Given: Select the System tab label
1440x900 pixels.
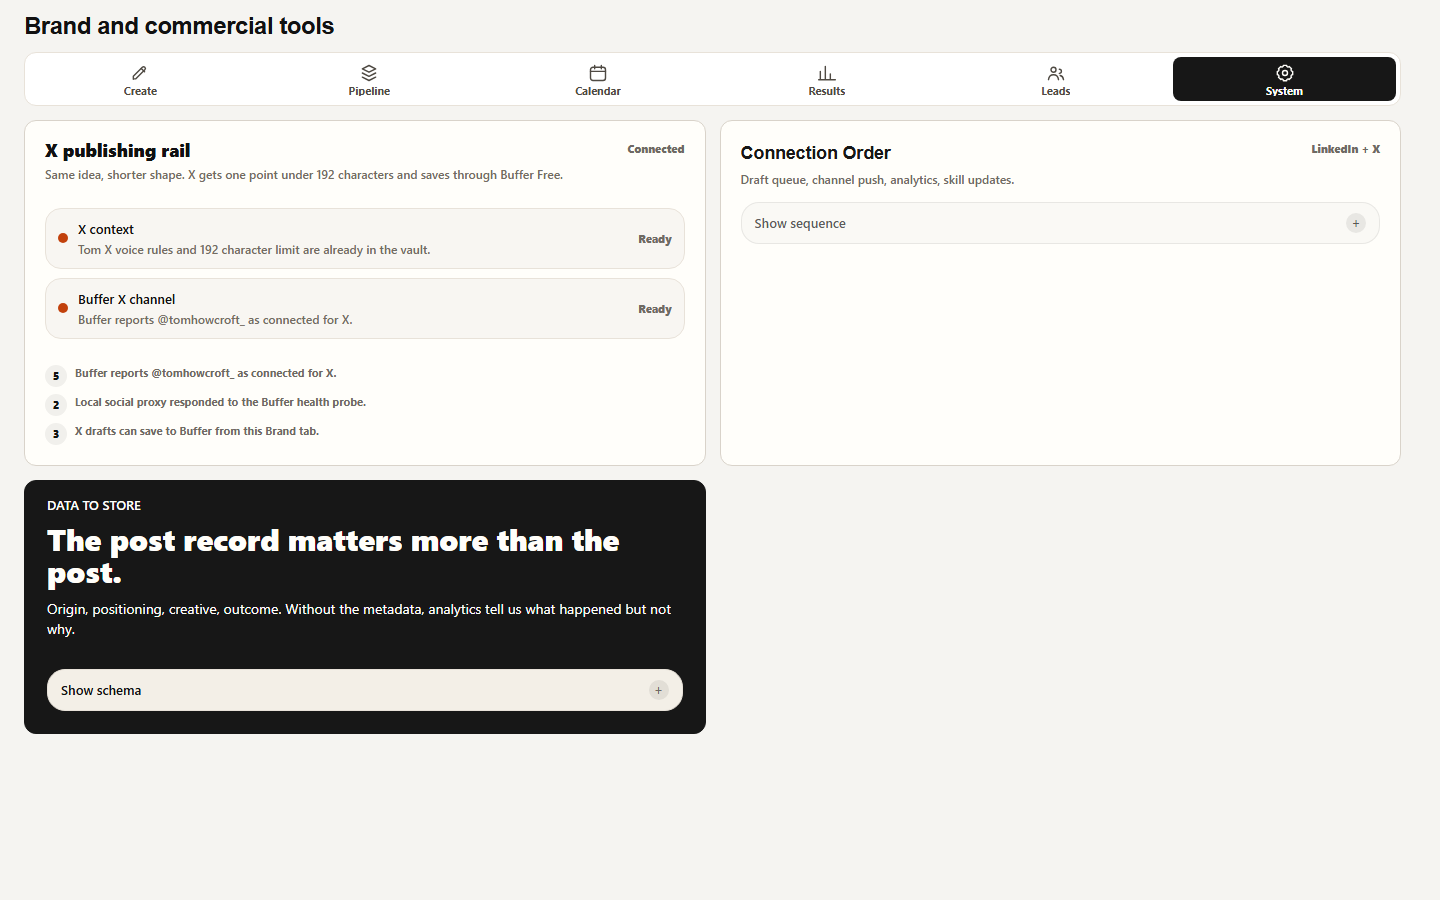Looking at the screenshot, I should 1284,91.
